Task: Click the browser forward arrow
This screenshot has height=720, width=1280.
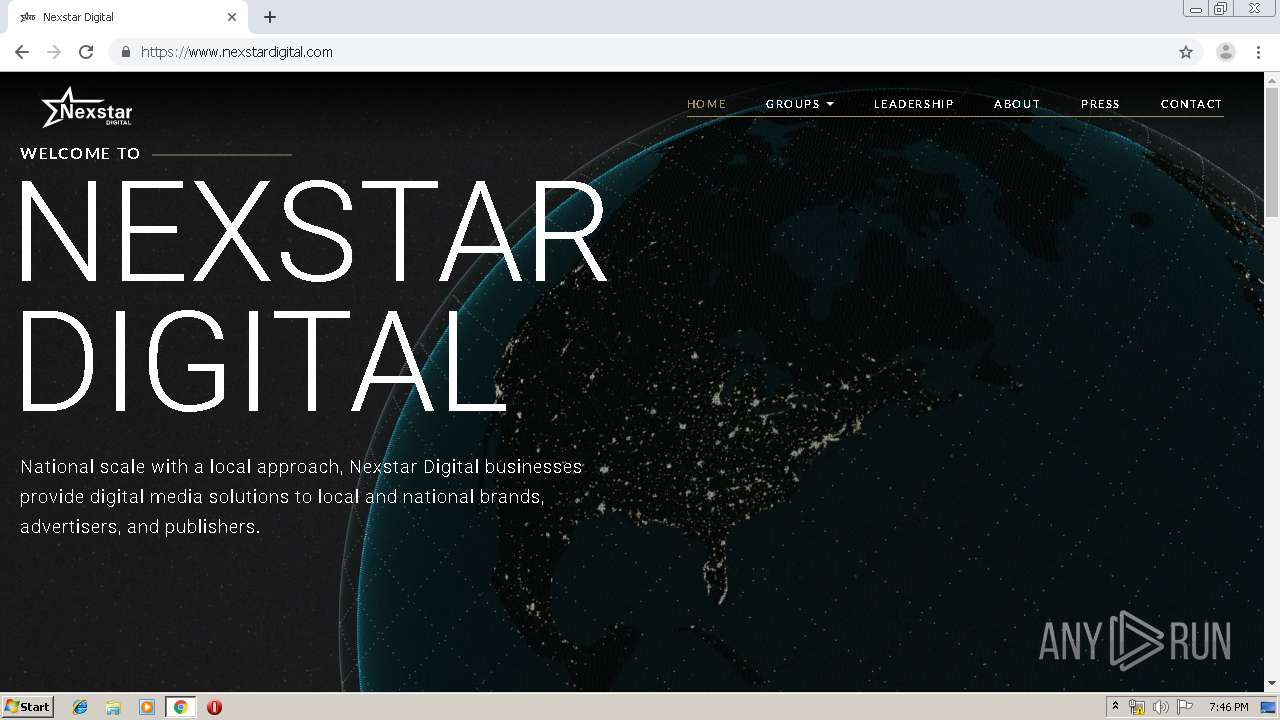Action: tap(54, 52)
